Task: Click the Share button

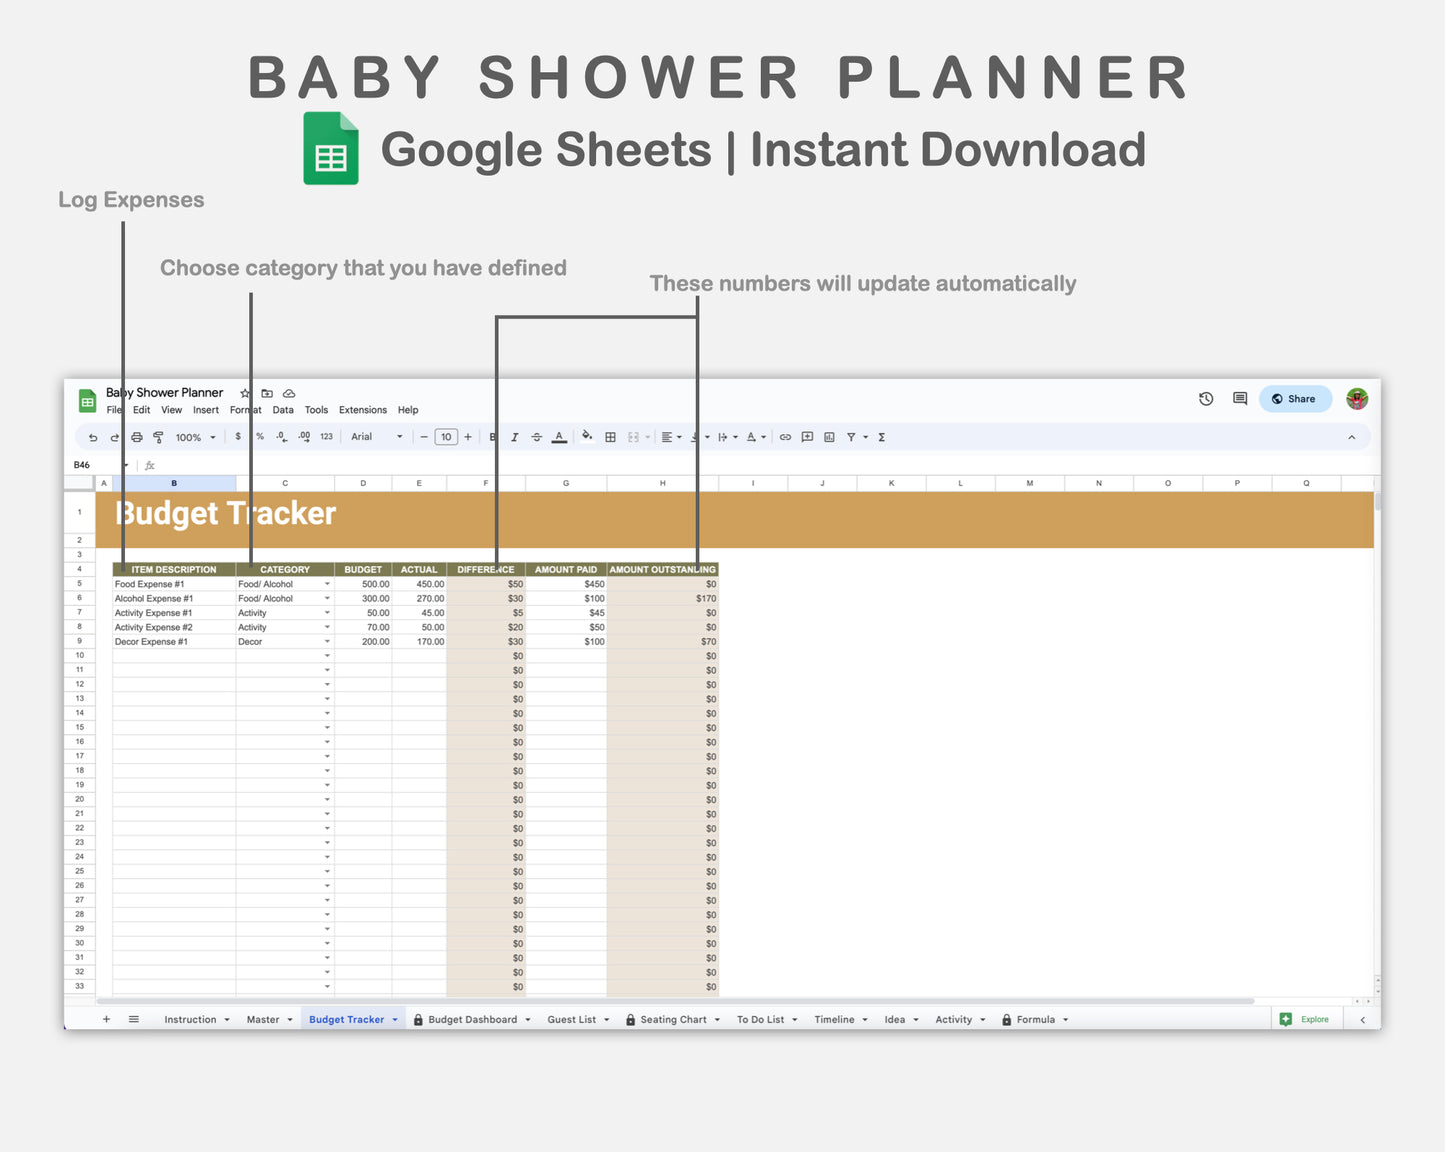Action: coord(1295,398)
